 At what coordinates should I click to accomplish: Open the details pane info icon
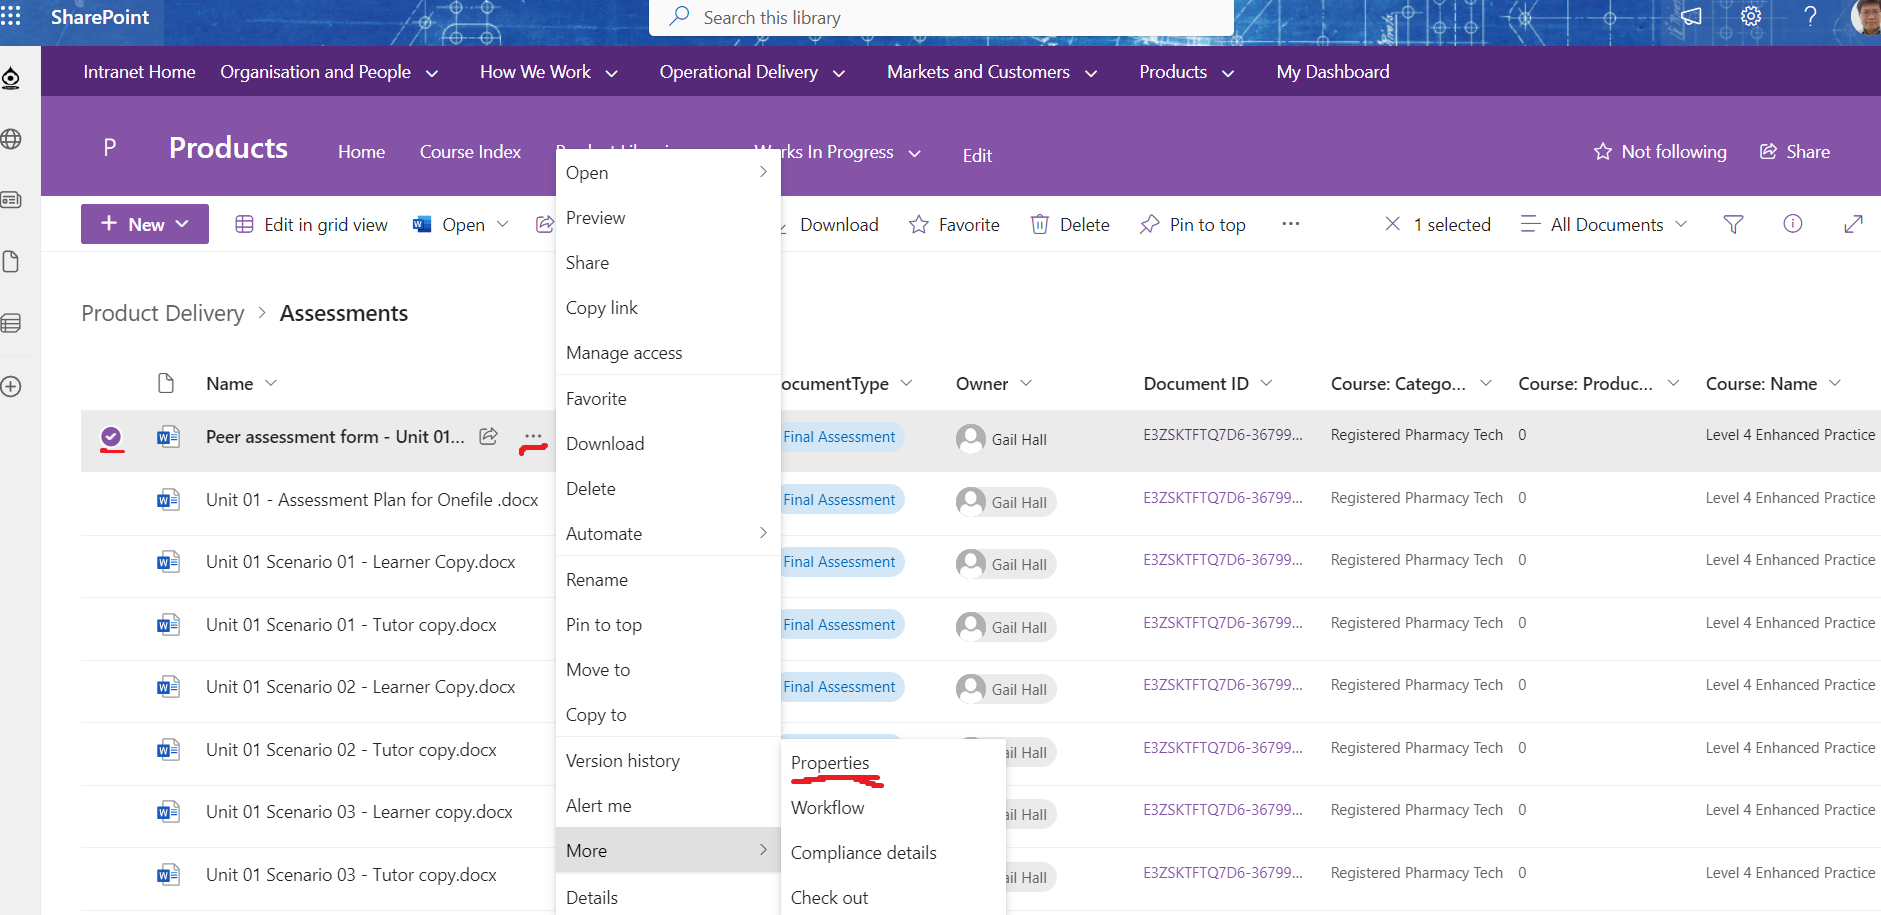coord(1792,224)
